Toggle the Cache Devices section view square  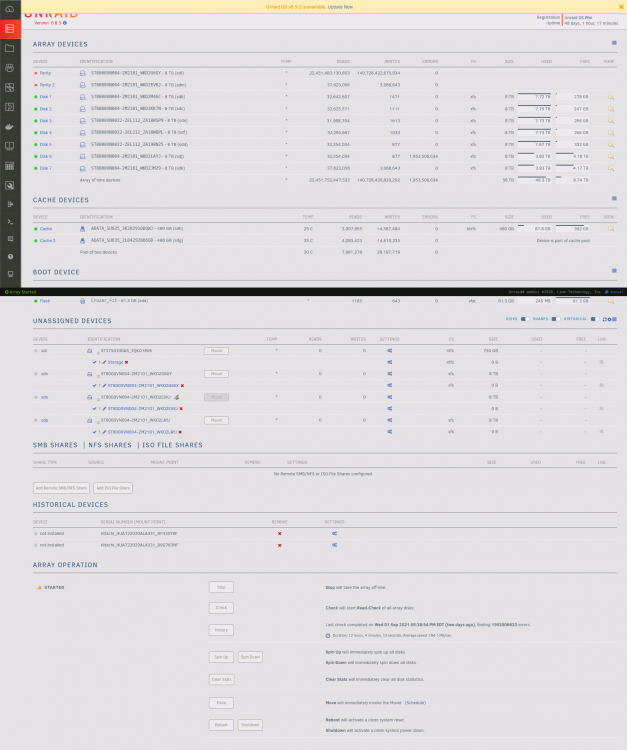(614, 199)
